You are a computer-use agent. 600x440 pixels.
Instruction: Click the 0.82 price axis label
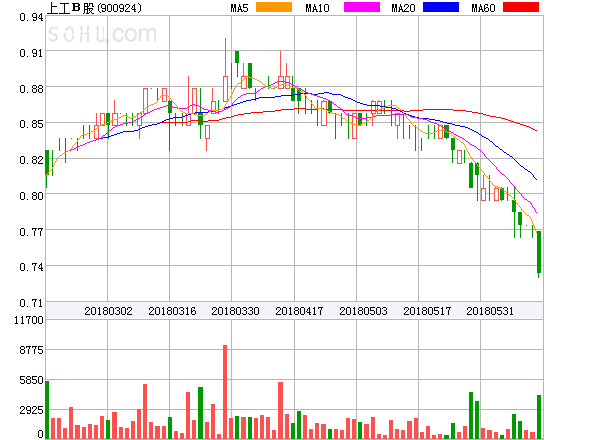click(31, 160)
